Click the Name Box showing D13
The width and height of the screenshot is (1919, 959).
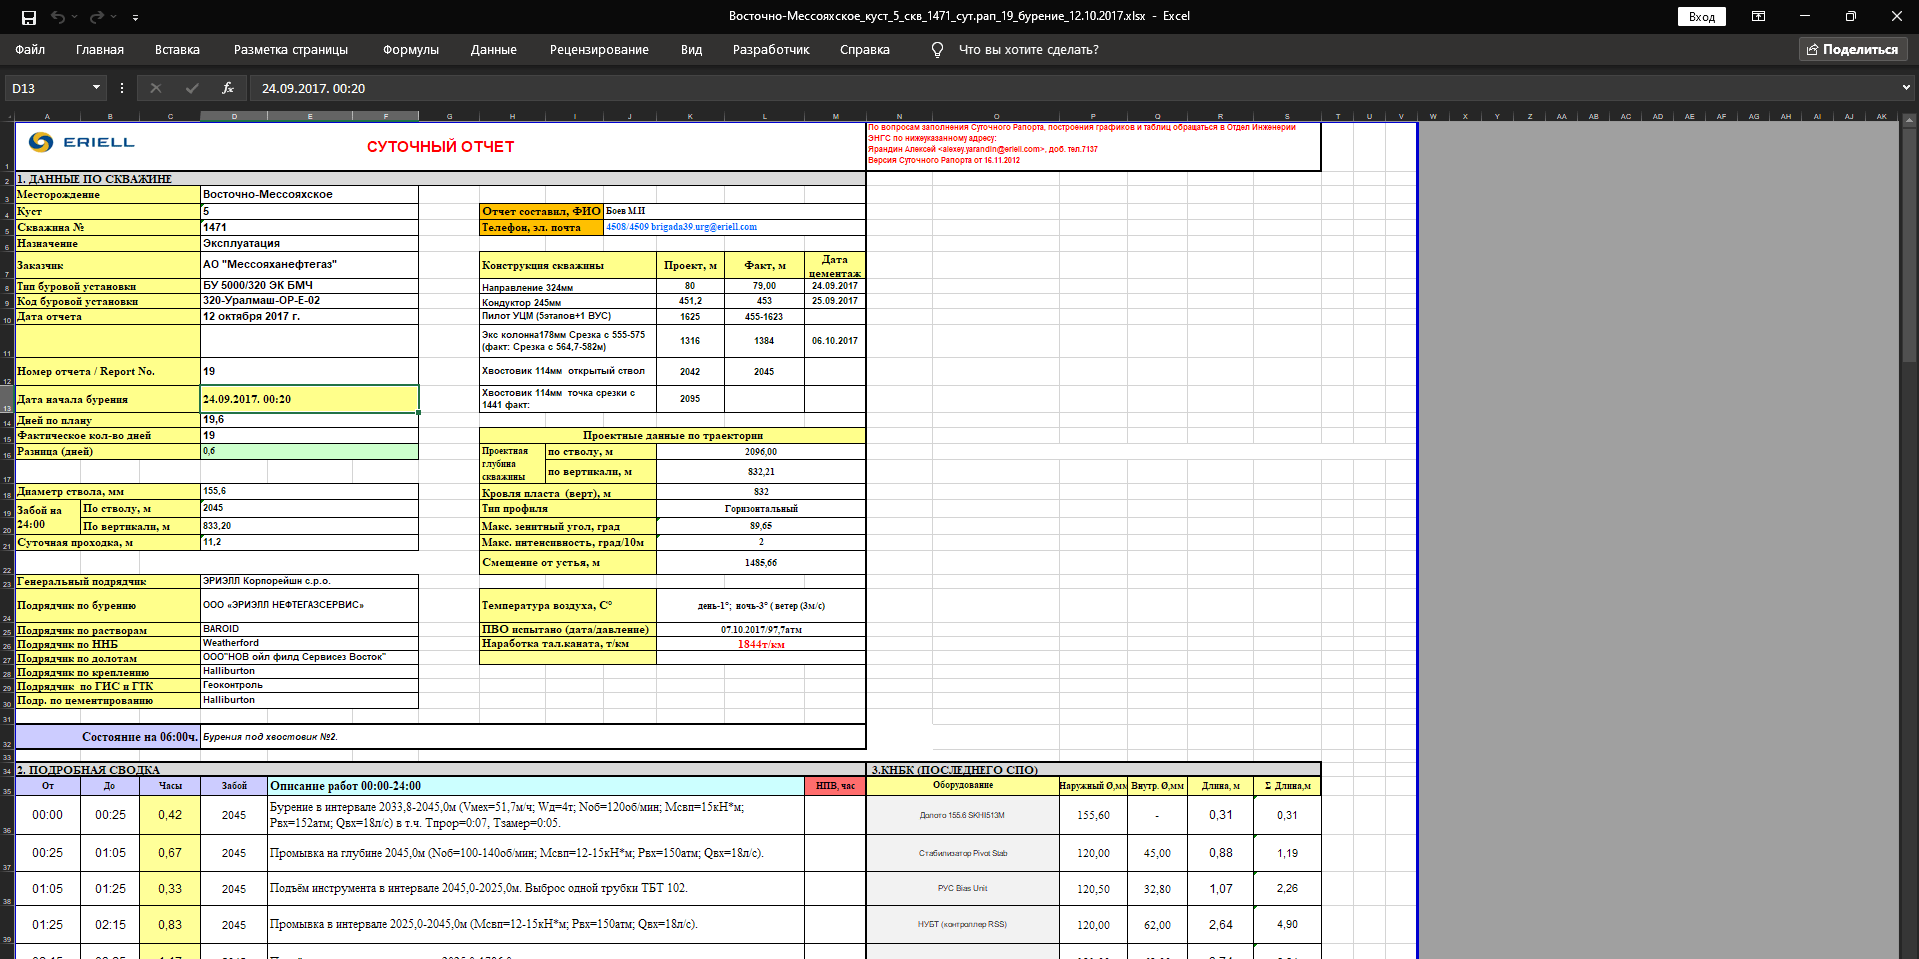point(47,88)
